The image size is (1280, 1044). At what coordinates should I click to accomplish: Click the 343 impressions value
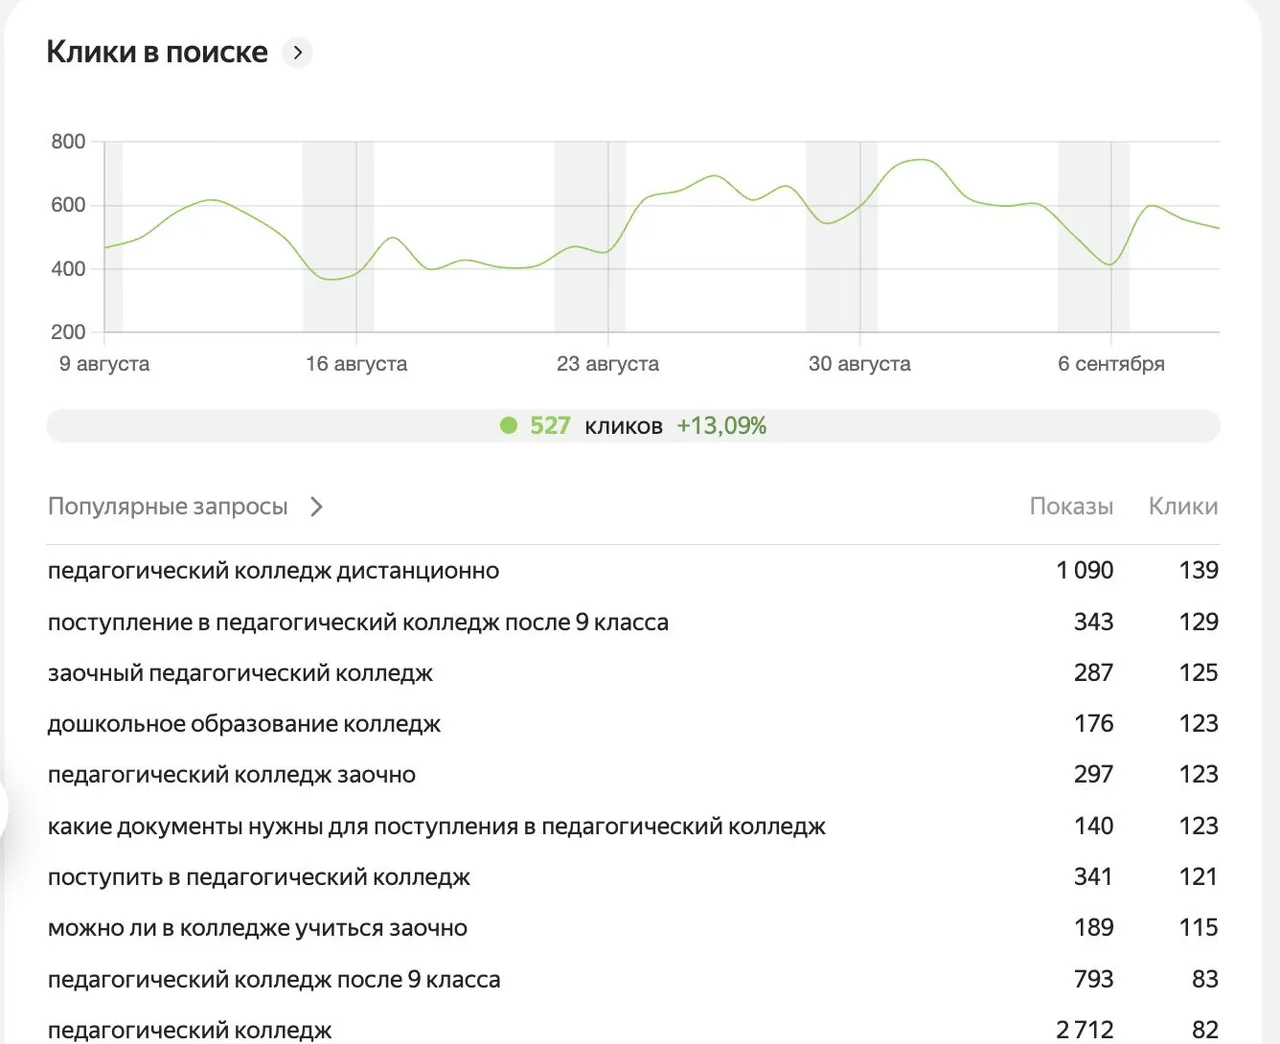click(1094, 622)
